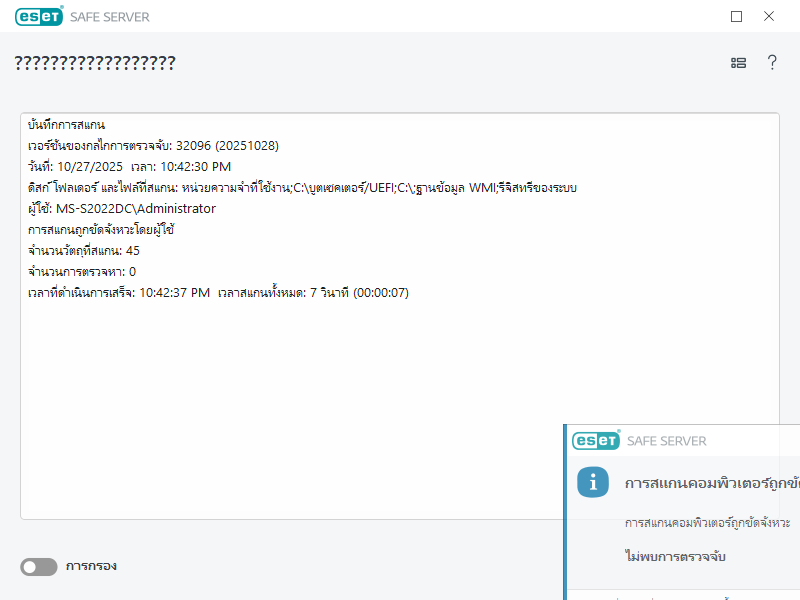Screen dimensions: 800x600
Task: Close the ESET Safe Server window
Action: pyautogui.click(x=769, y=16)
